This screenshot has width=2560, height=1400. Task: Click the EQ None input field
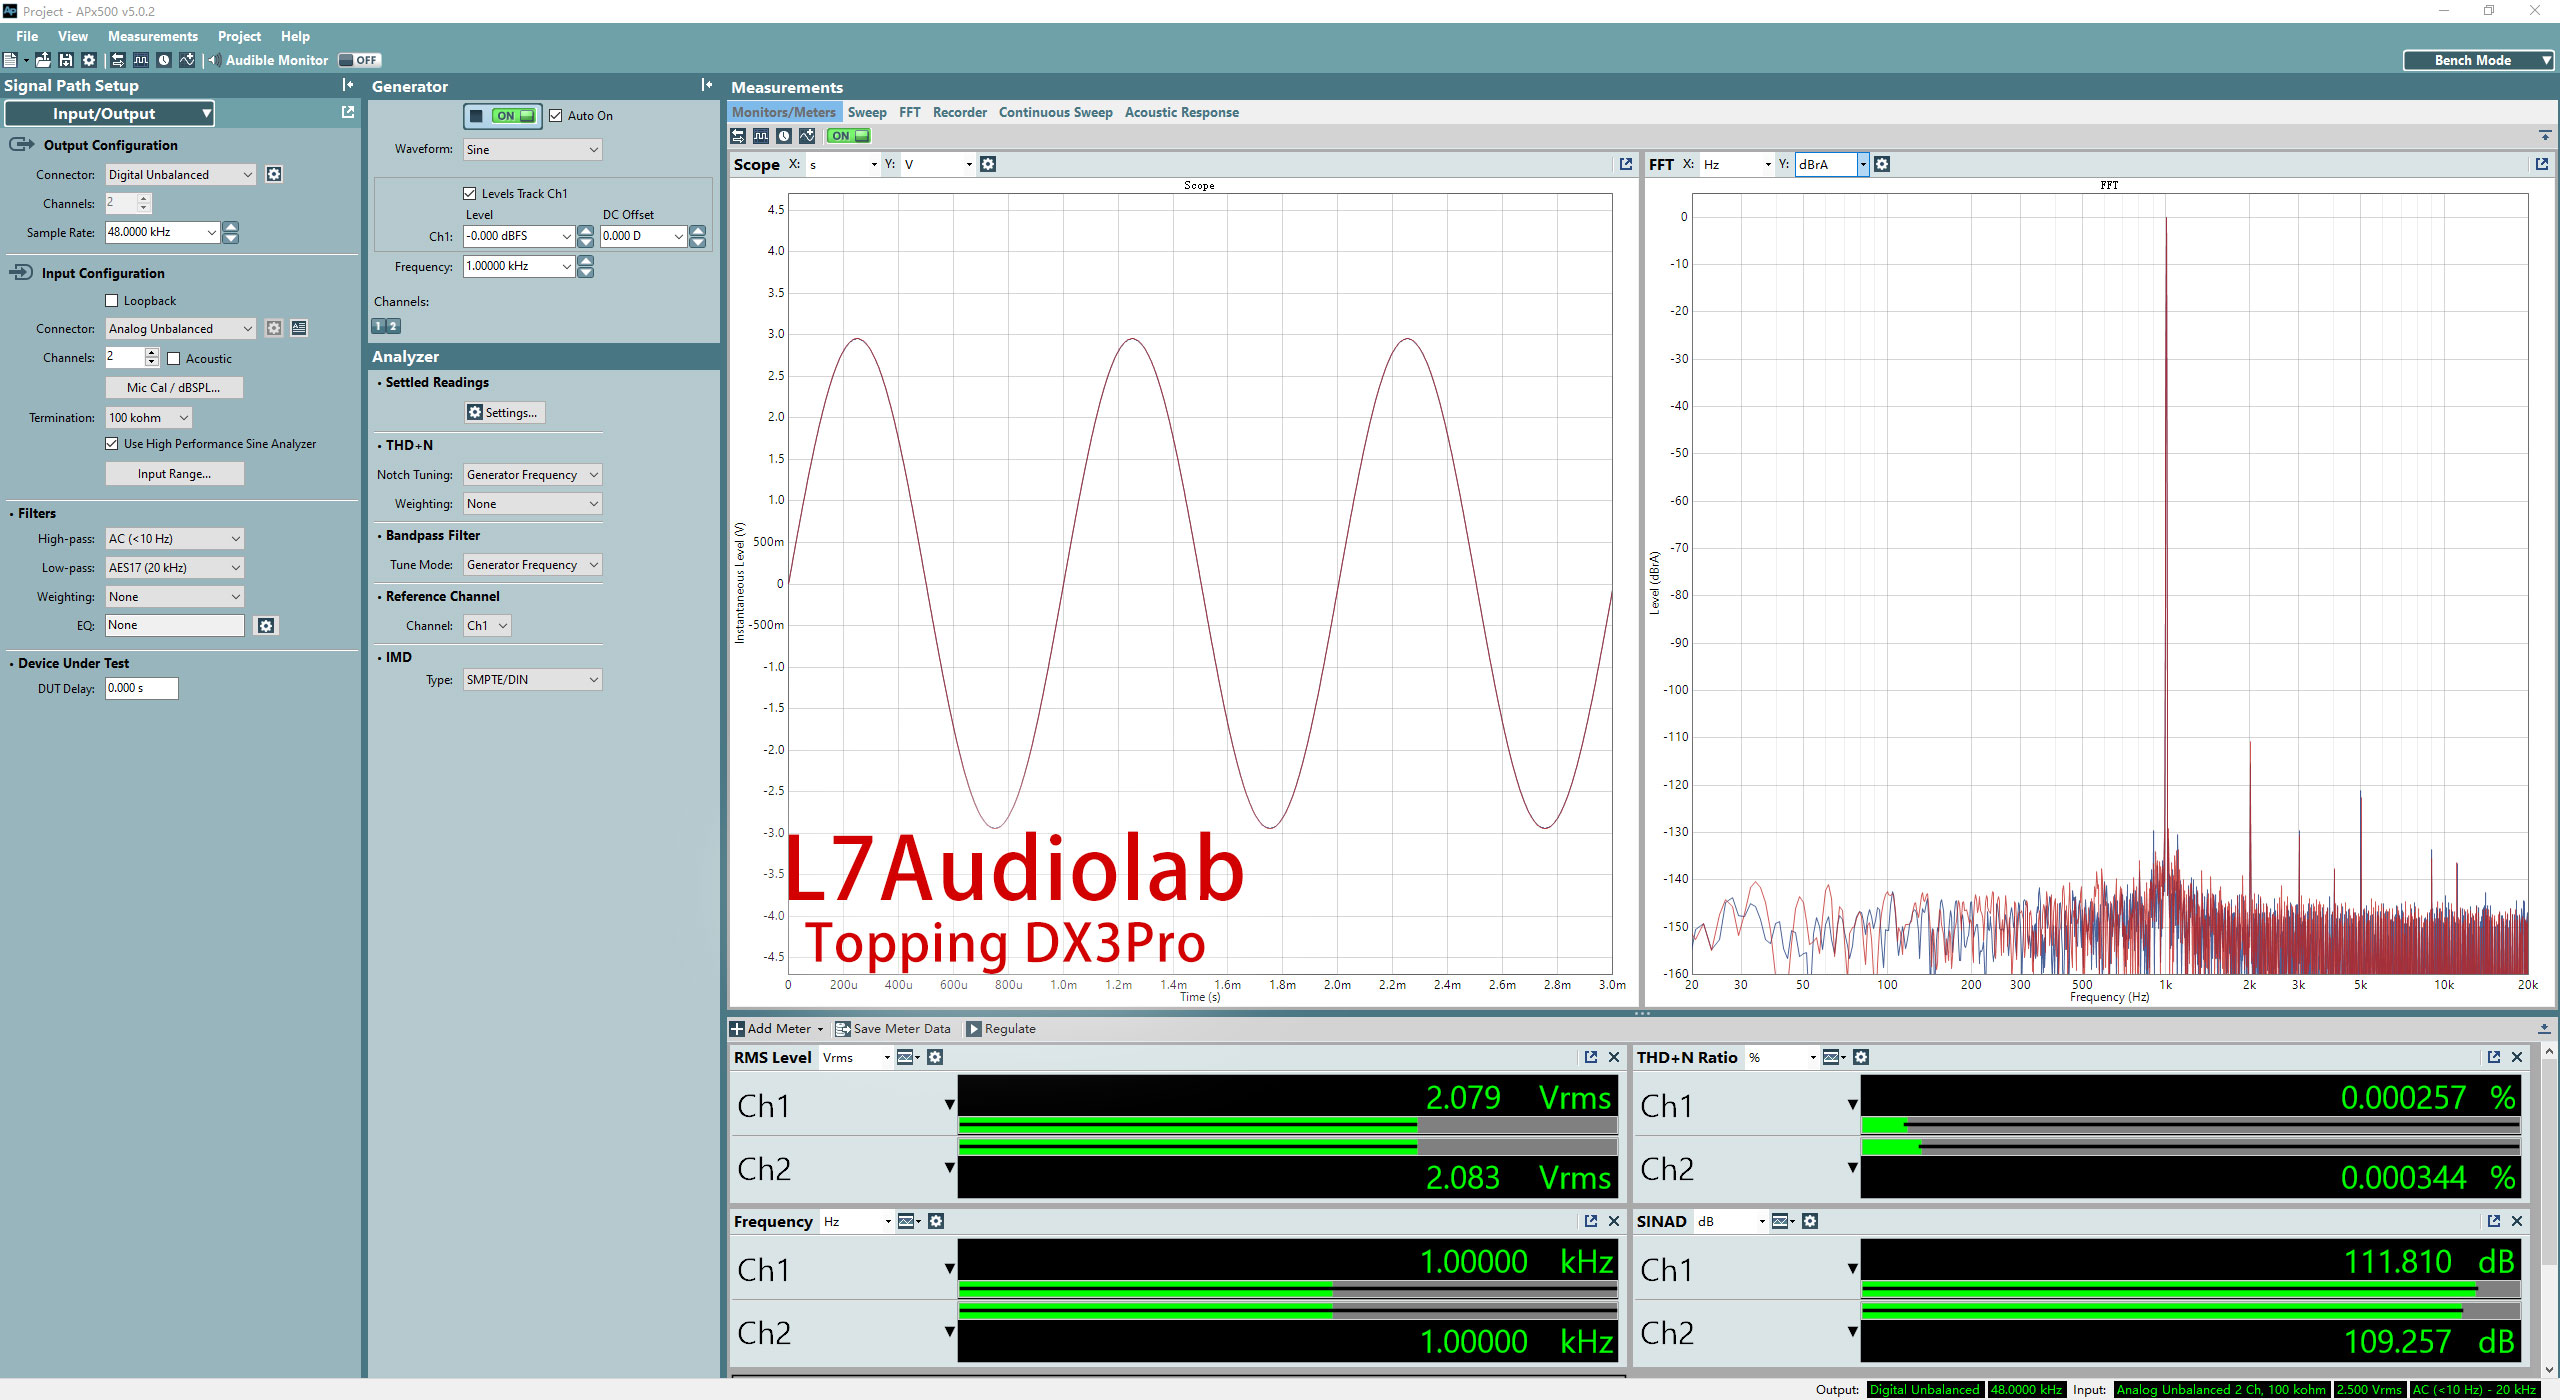[174, 625]
